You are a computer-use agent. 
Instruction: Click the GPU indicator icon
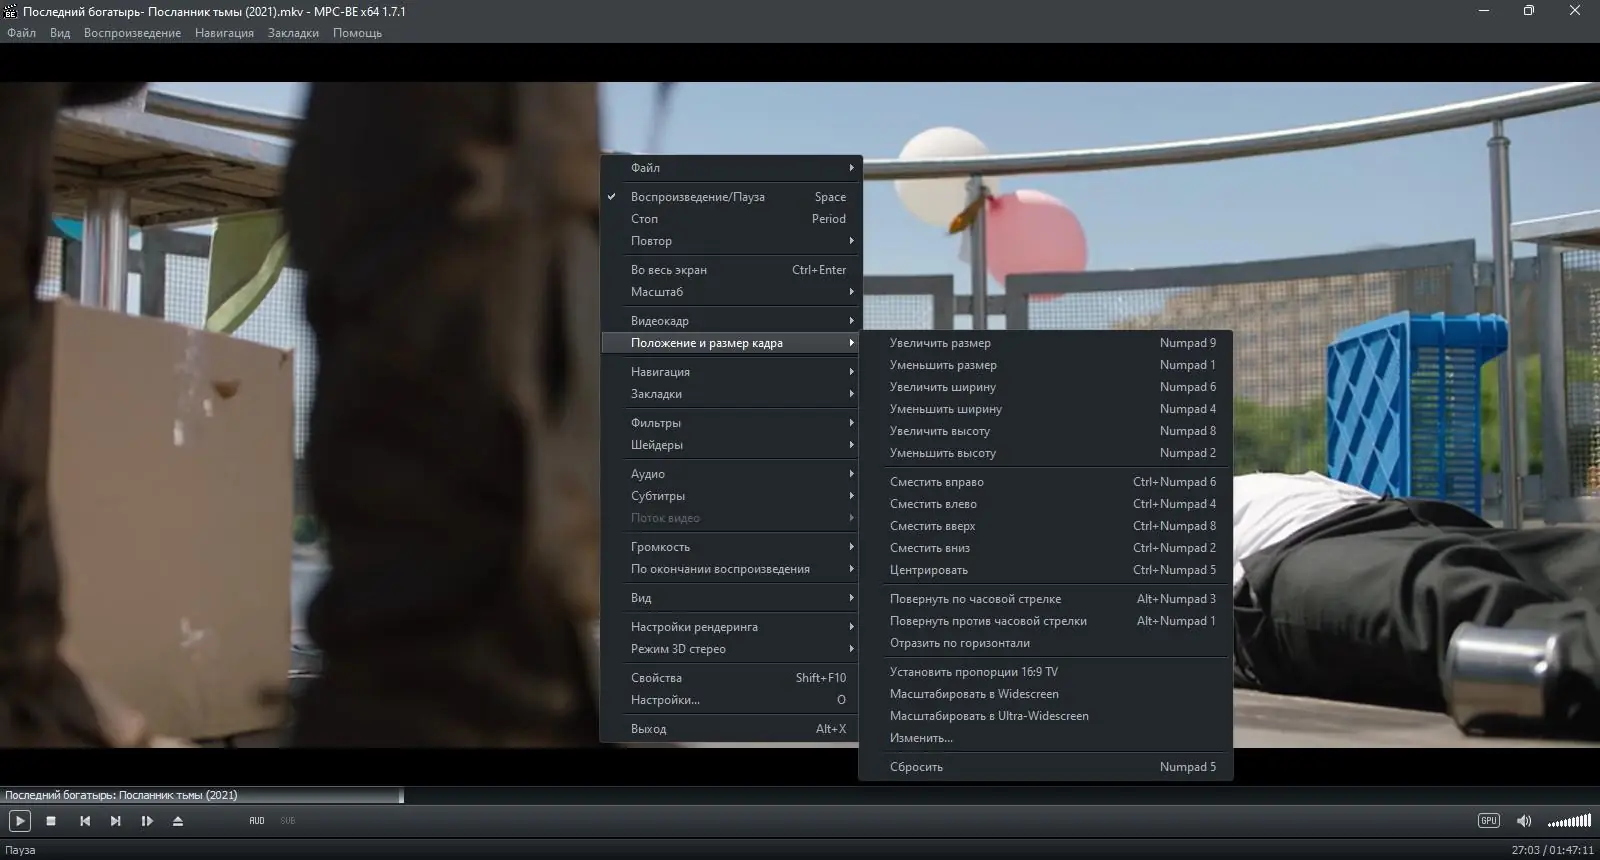(1489, 821)
